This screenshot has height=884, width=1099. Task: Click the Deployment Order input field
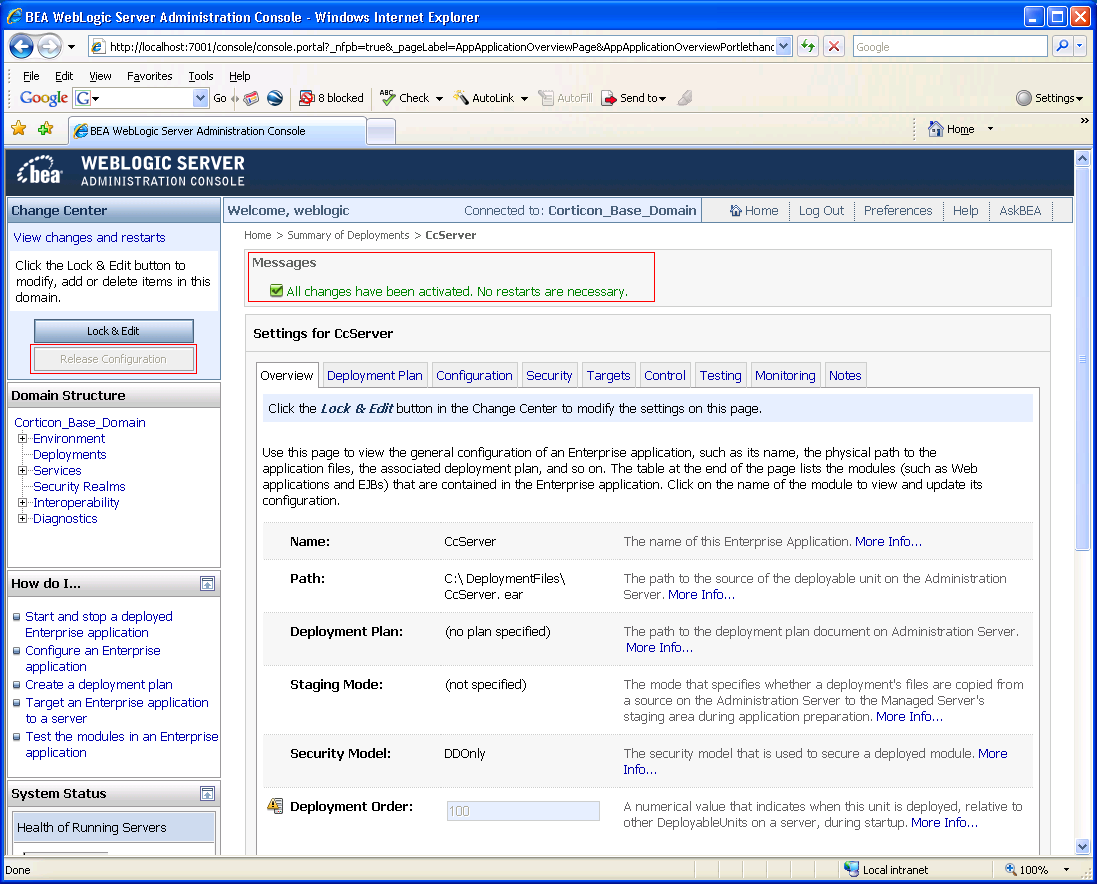(x=523, y=810)
